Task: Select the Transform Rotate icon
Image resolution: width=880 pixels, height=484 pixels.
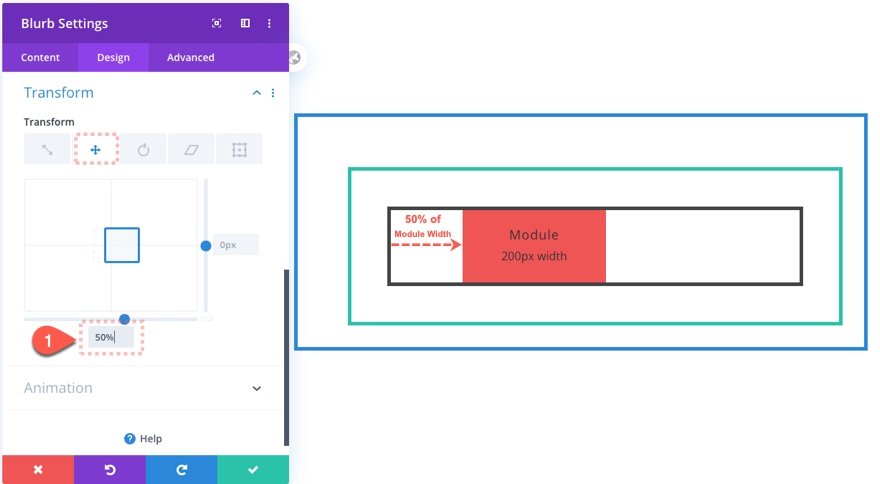Action: point(144,149)
